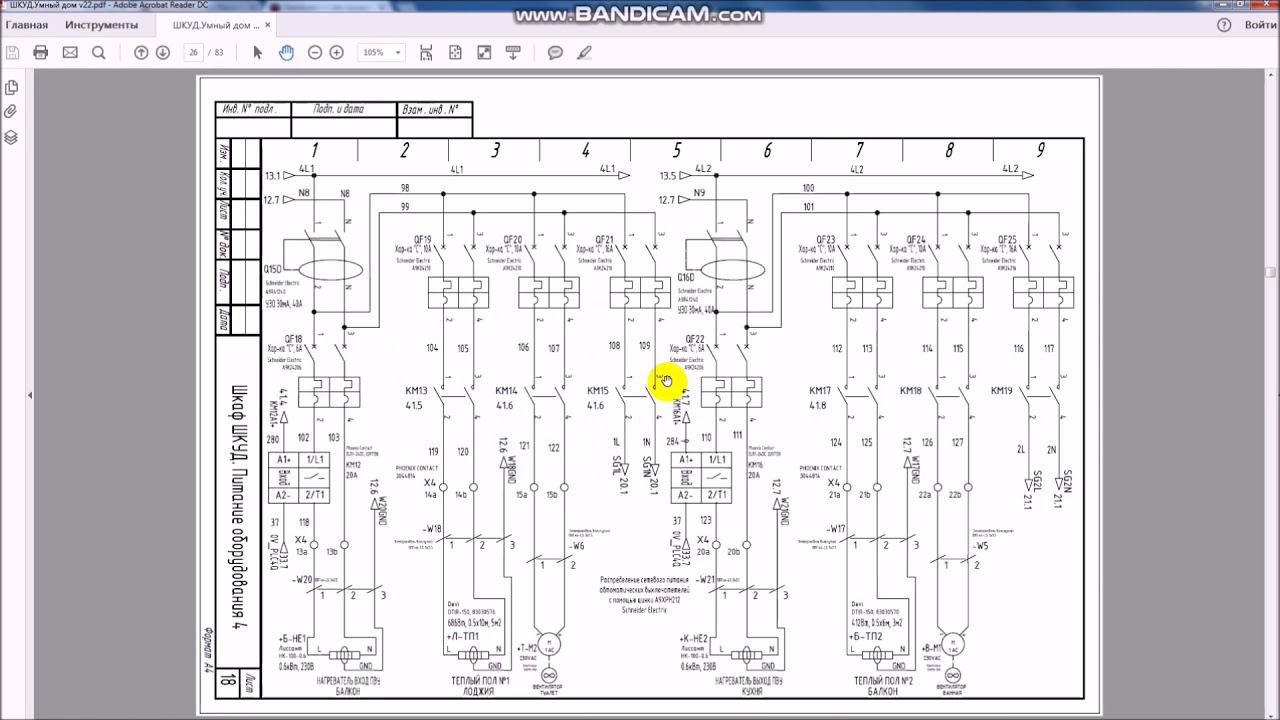
Task: Click the -W18 cable label
Action: click(431, 529)
